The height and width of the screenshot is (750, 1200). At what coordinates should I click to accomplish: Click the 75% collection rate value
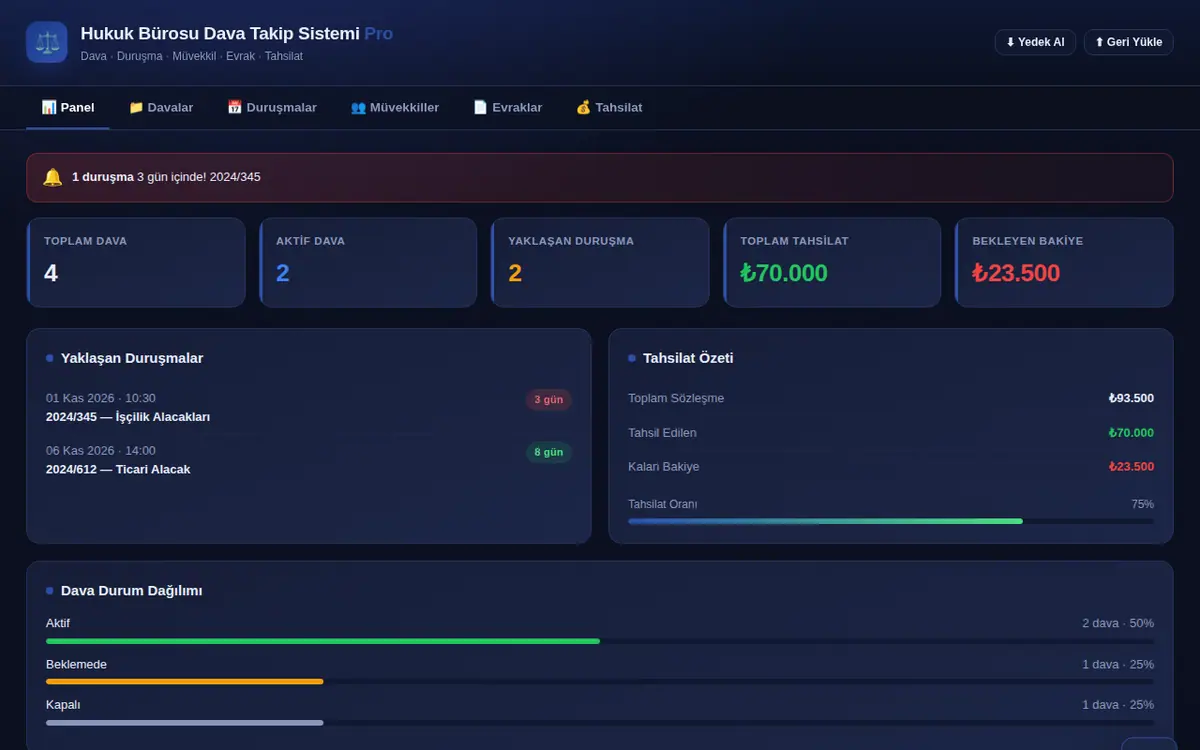[1142, 504]
